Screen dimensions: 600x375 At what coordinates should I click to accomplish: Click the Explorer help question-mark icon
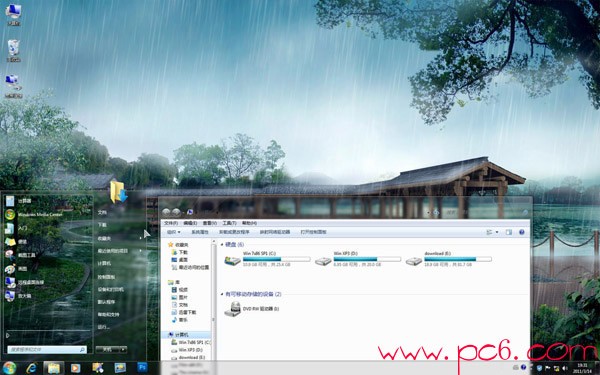coord(521,232)
